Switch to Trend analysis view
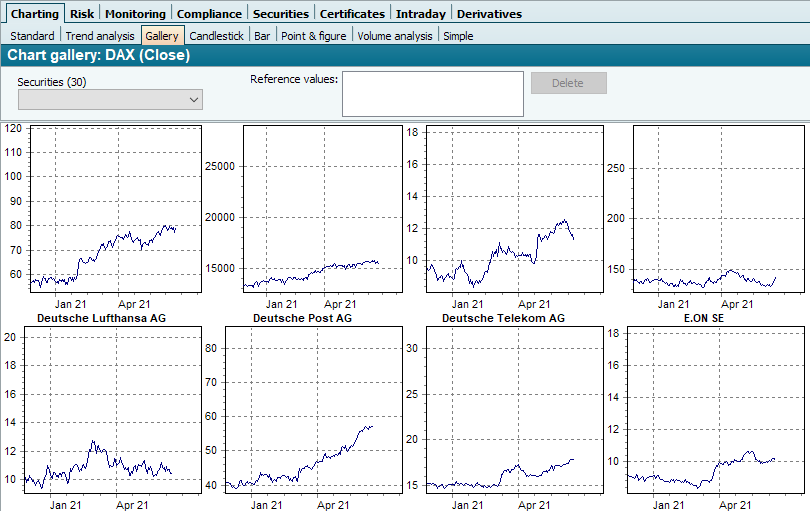810x511 pixels. click(100, 36)
